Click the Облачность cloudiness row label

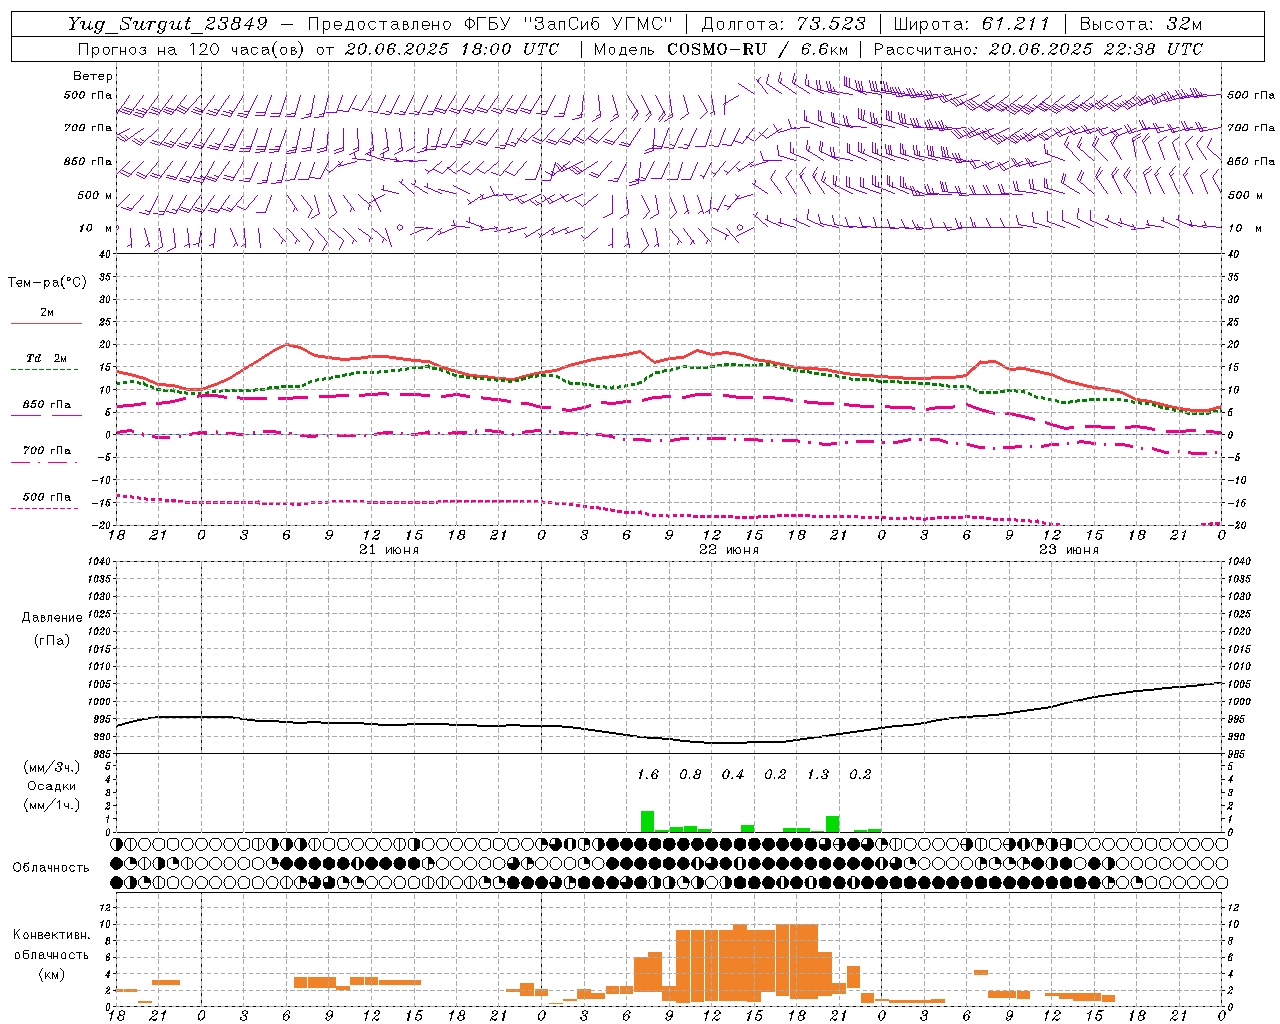coord(51,868)
